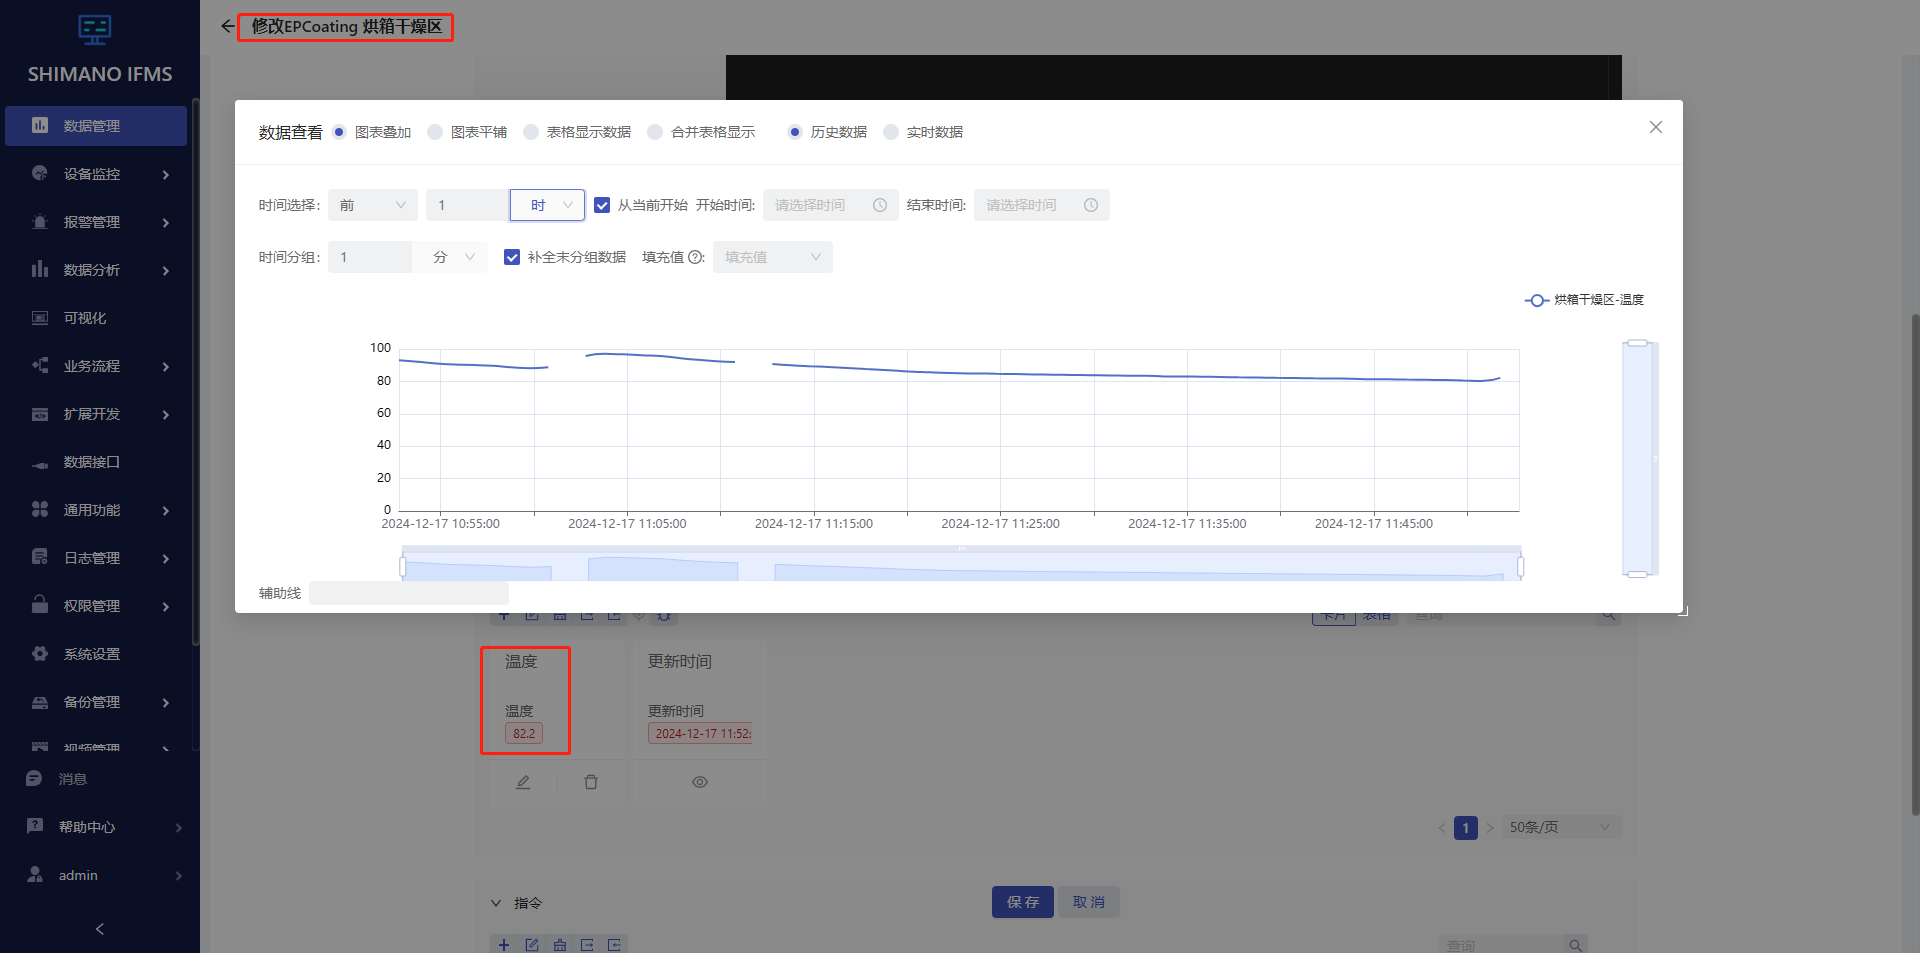Click the plus add icon in 指令 toolbar
This screenshot has width=1920, height=953.
pyautogui.click(x=504, y=945)
